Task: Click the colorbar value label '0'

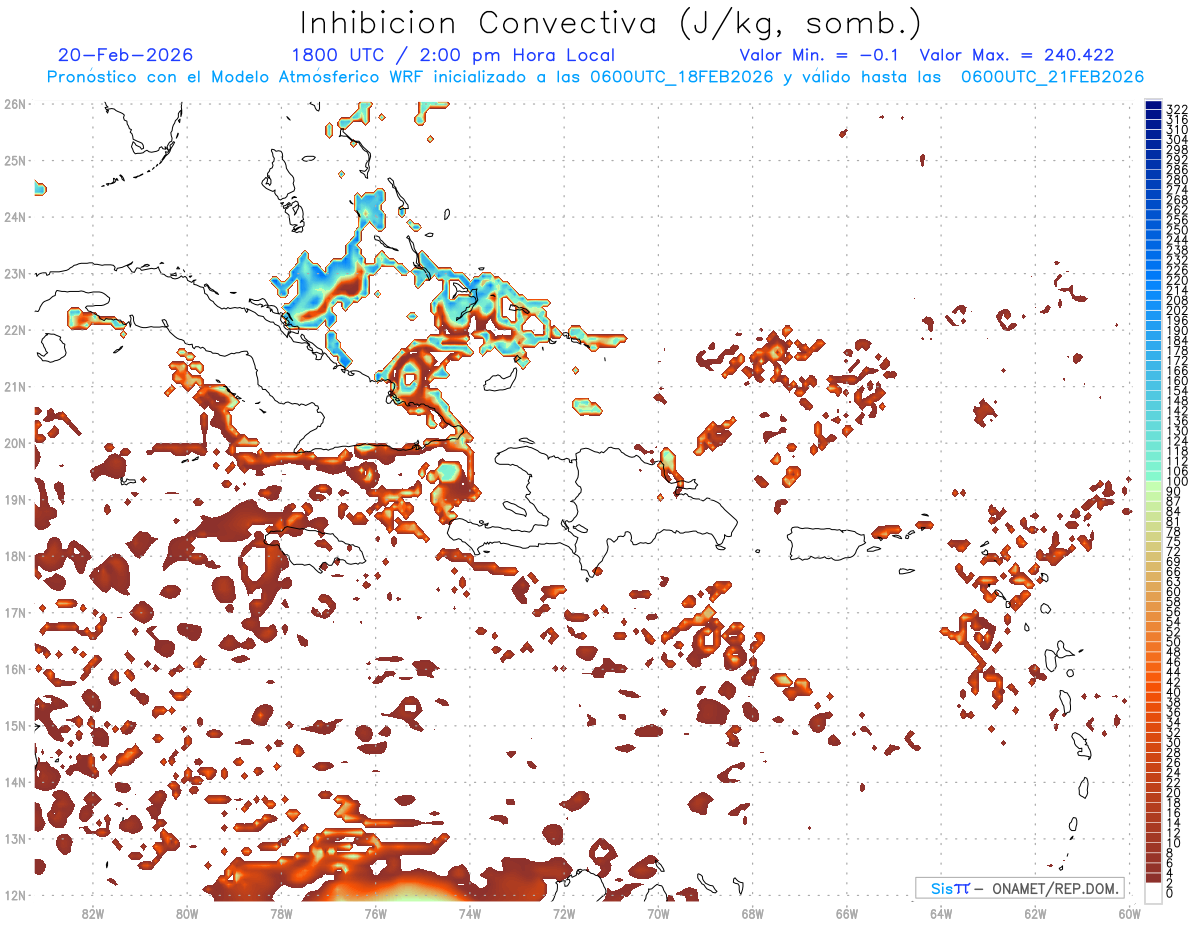Action: click(x=1170, y=893)
